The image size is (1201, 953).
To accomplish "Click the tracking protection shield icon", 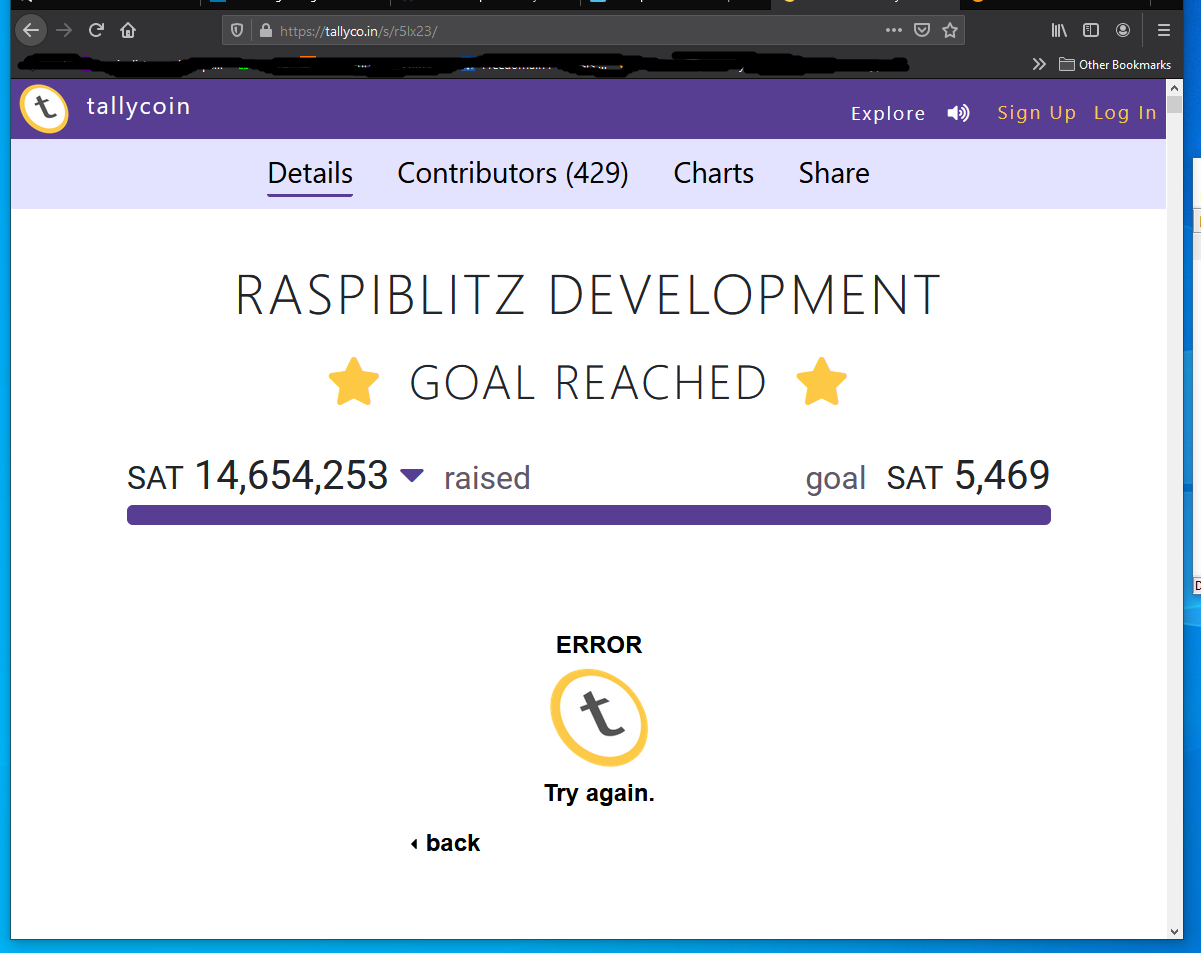I will (x=237, y=30).
